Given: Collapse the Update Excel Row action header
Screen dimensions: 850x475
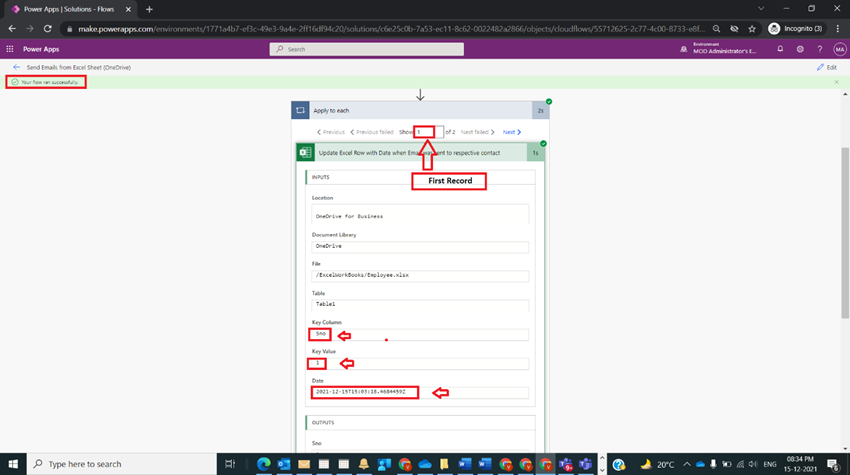Looking at the screenshot, I should pos(420,152).
